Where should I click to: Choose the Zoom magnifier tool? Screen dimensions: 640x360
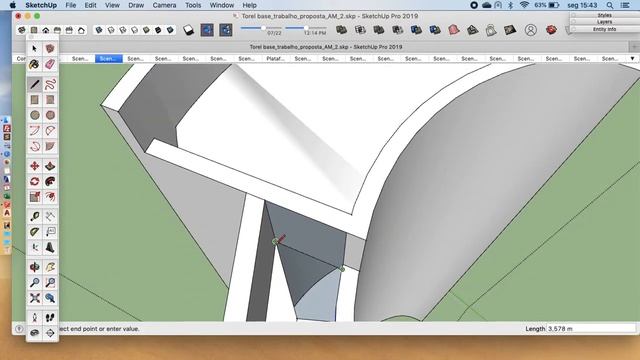pos(35,282)
